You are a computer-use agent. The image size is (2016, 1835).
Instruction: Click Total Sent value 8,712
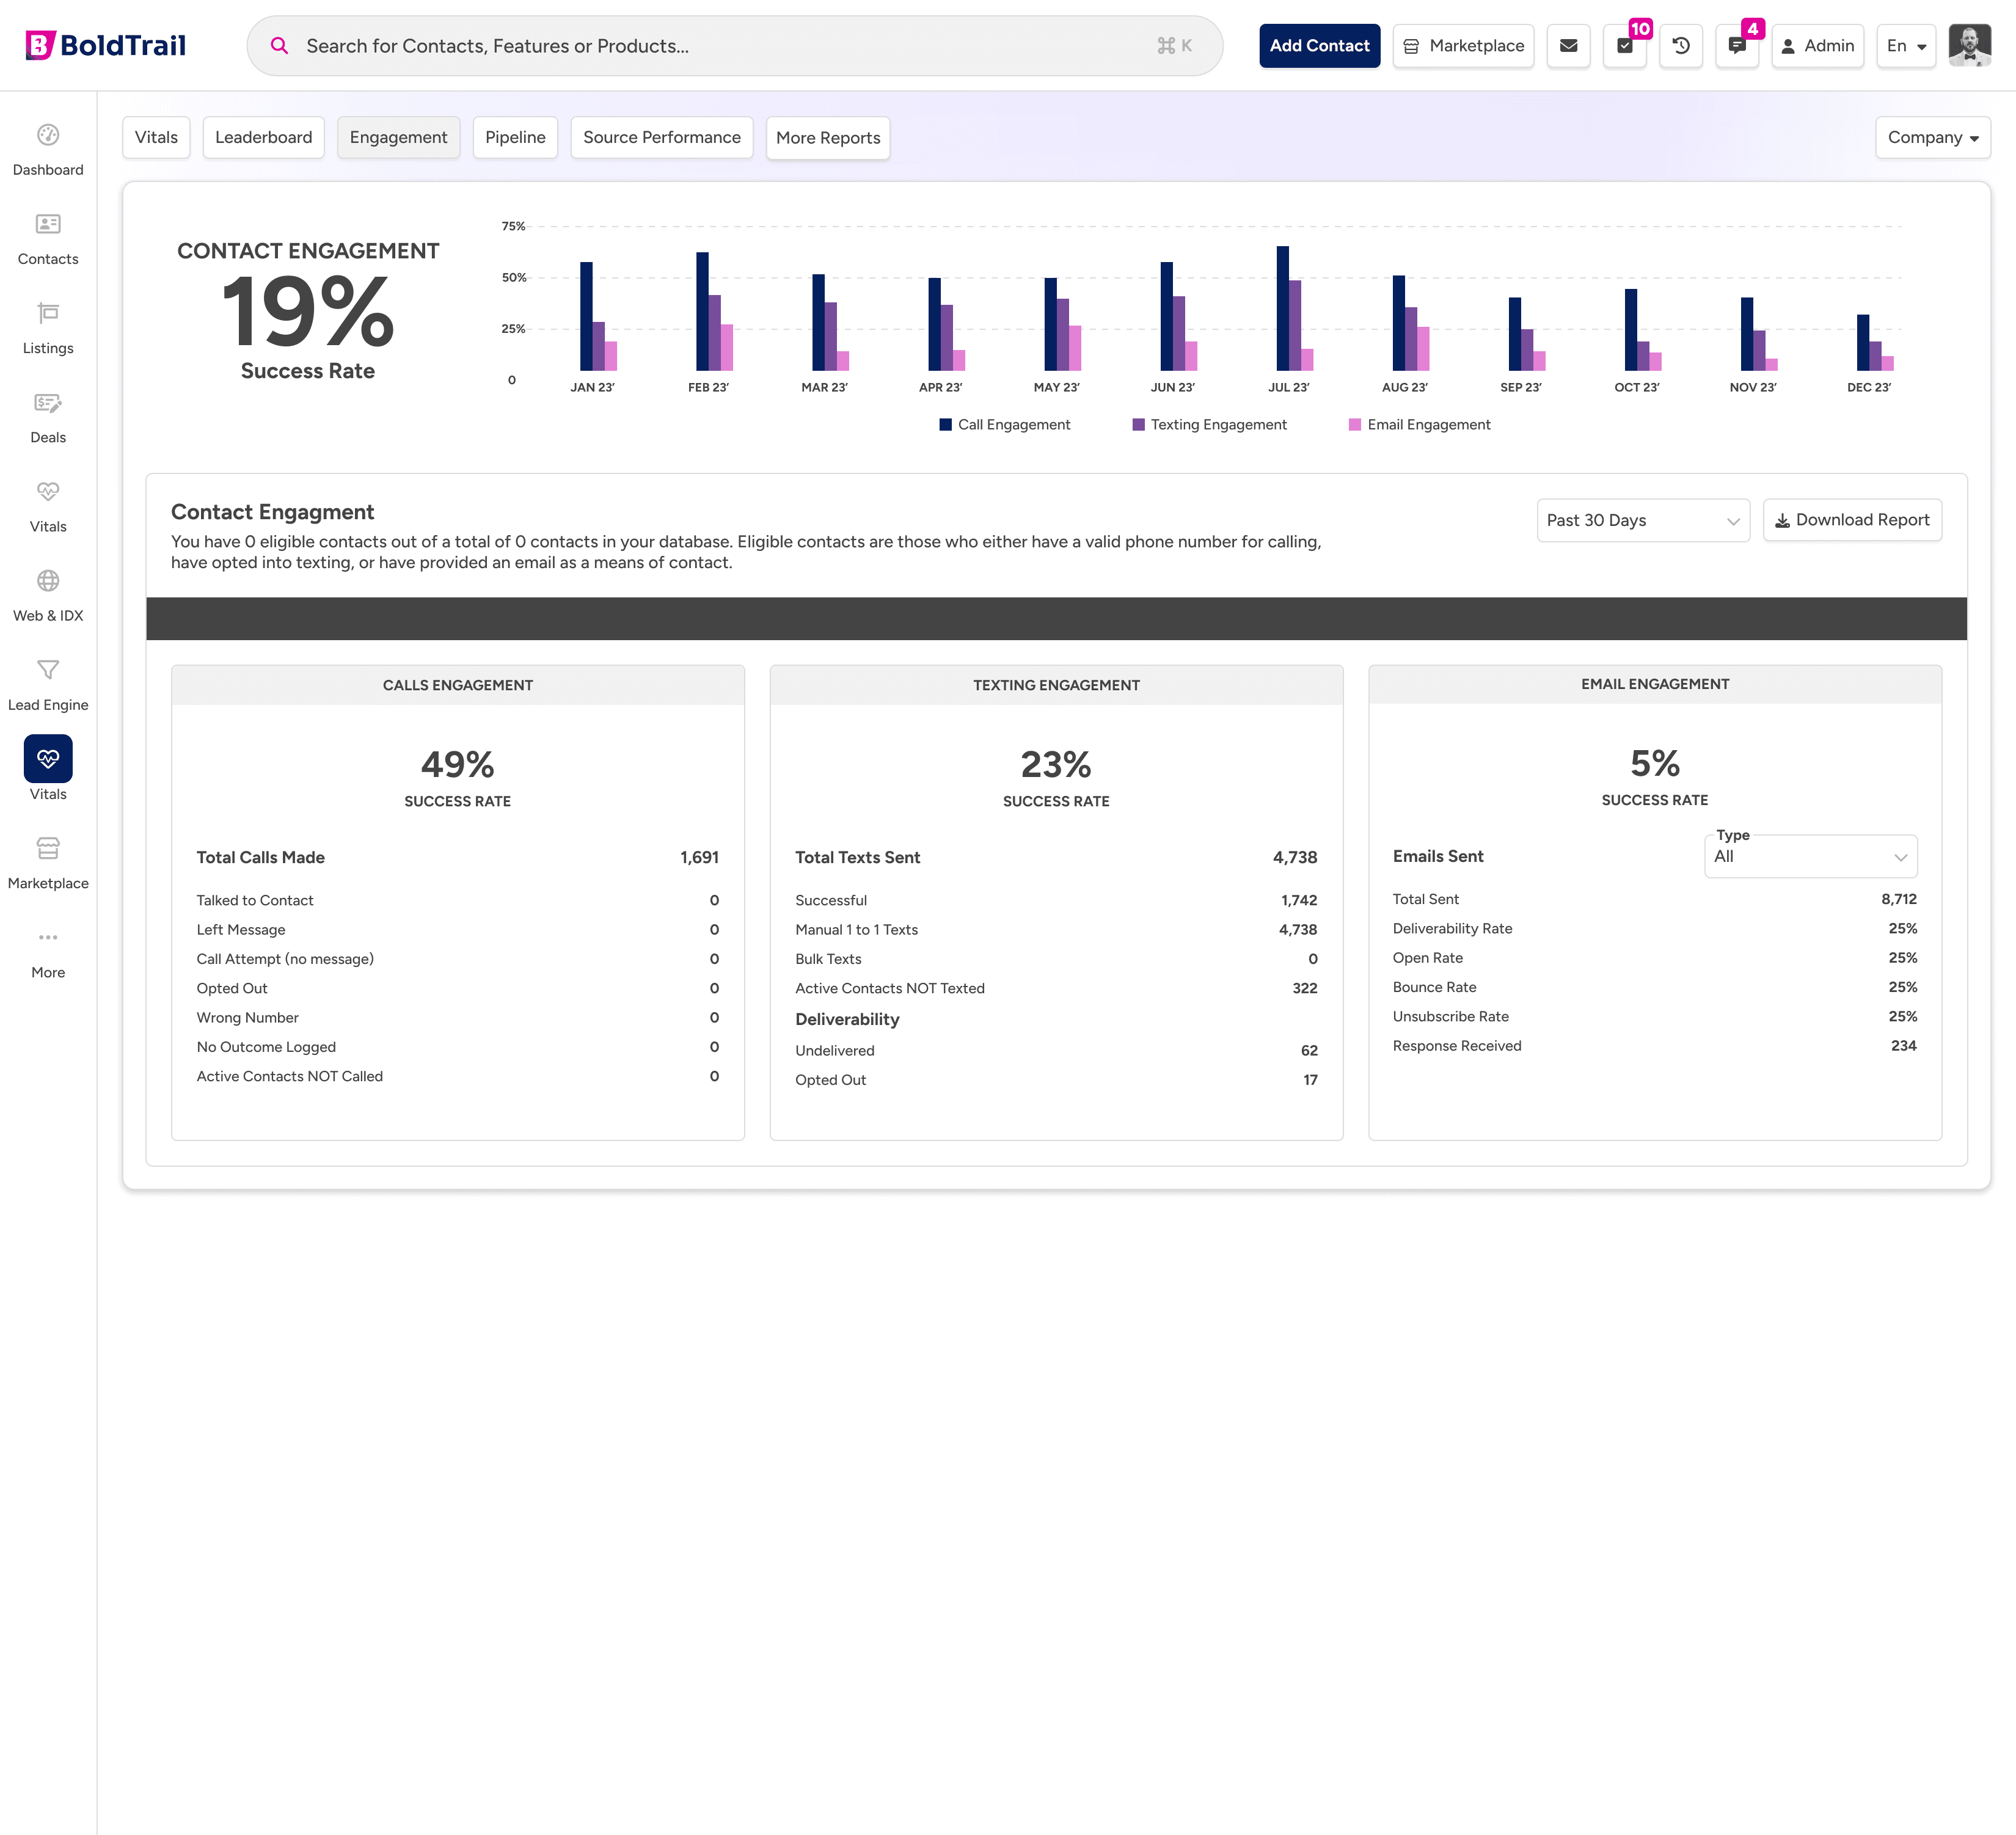(1899, 900)
